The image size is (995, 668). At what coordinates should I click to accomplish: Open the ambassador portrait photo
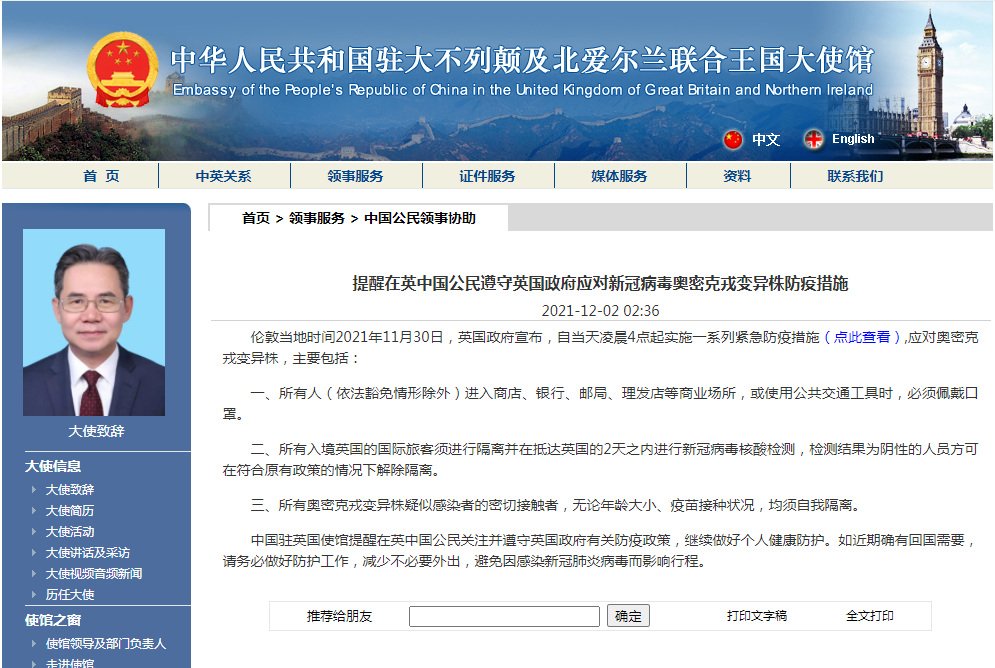click(94, 322)
